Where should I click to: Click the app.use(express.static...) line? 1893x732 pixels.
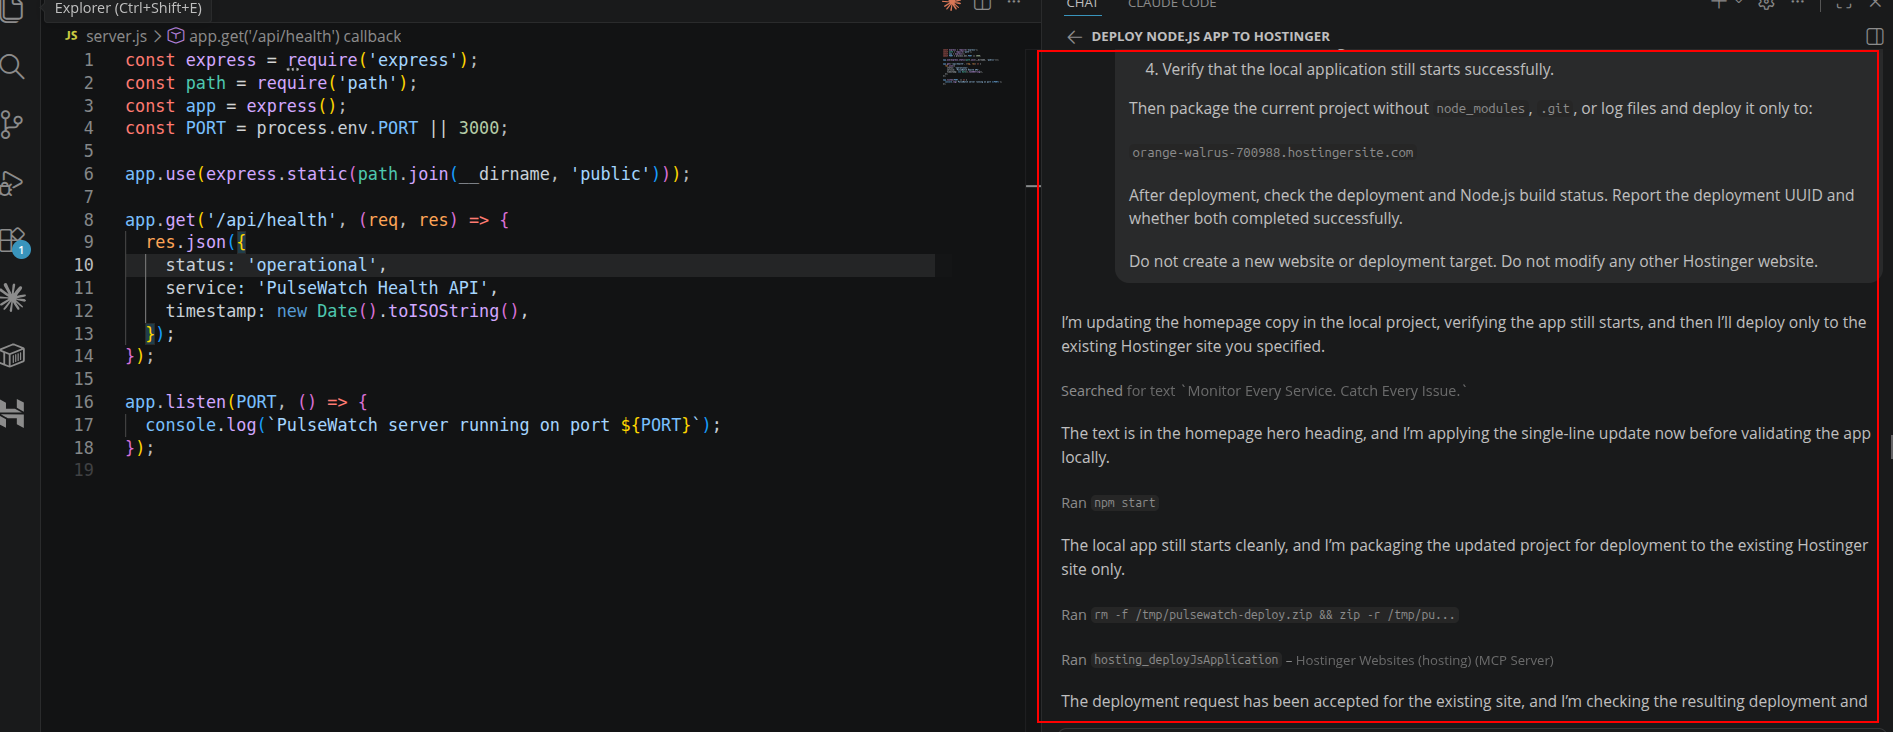(x=407, y=174)
